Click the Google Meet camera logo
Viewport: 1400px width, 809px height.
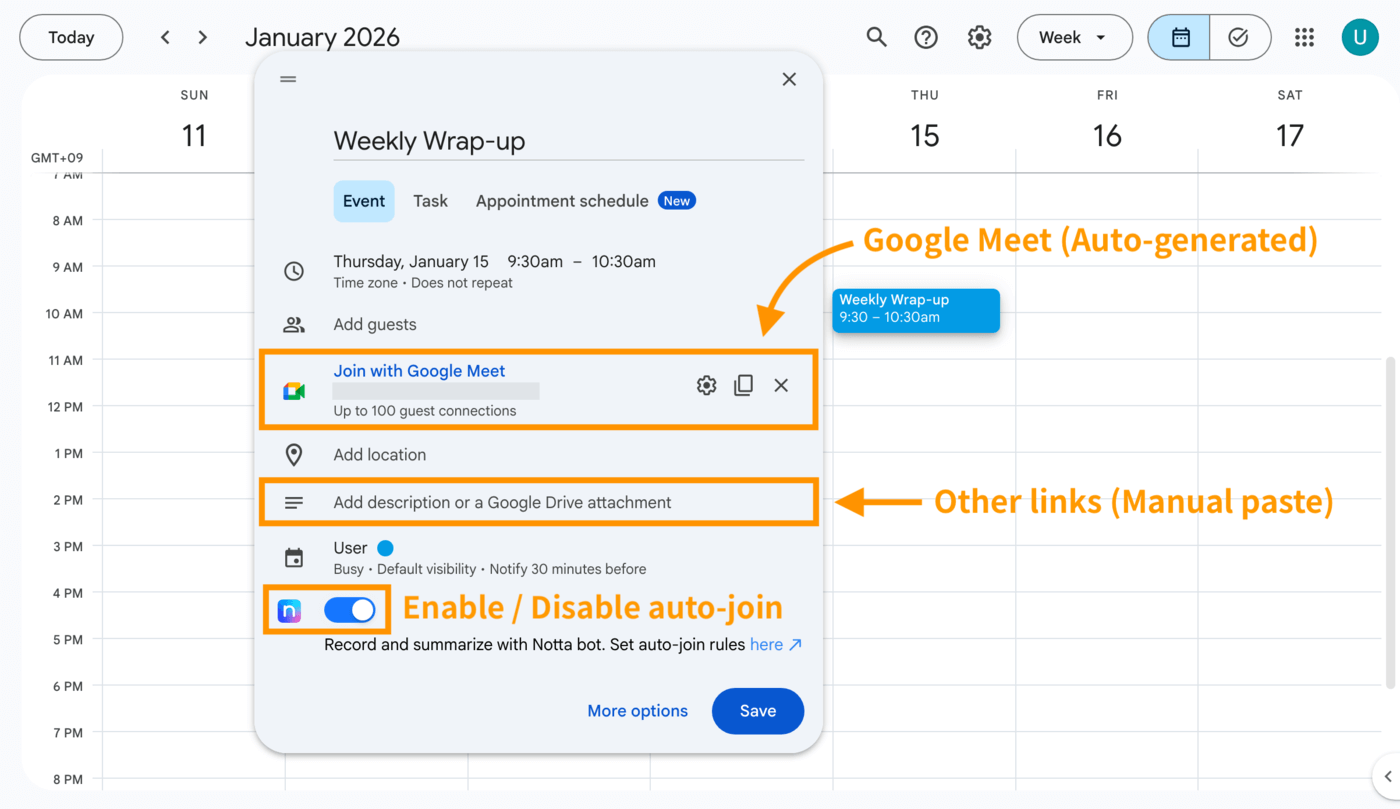294,391
